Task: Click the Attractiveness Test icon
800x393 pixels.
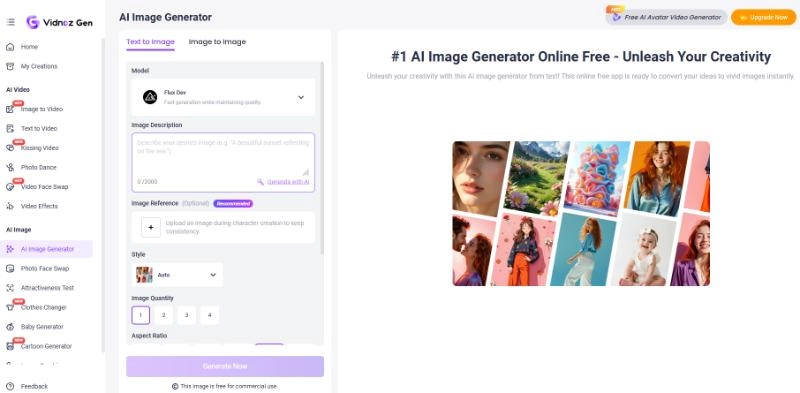Action: (x=10, y=288)
